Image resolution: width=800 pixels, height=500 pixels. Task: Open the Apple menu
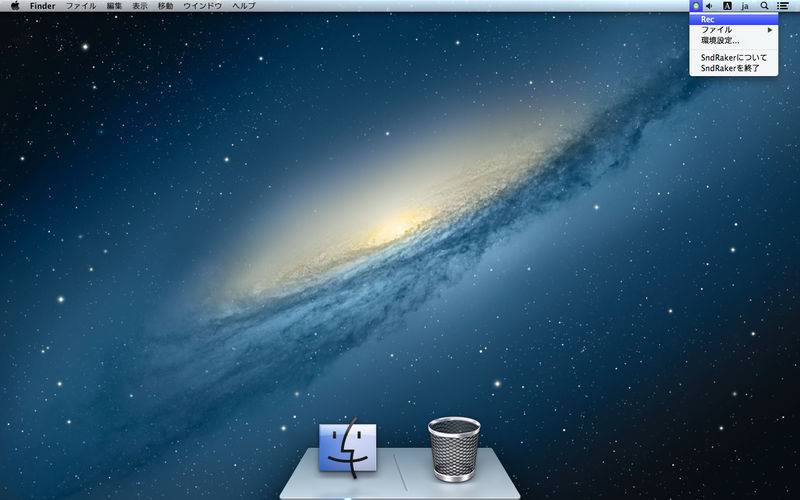pyautogui.click(x=15, y=6)
